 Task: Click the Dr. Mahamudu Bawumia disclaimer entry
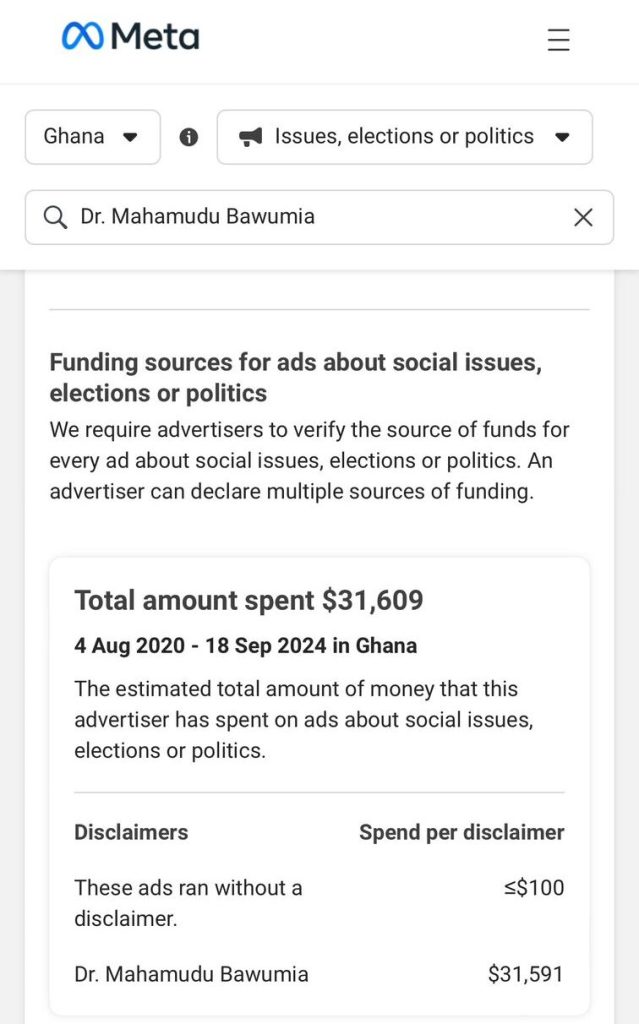tap(191, 974)
